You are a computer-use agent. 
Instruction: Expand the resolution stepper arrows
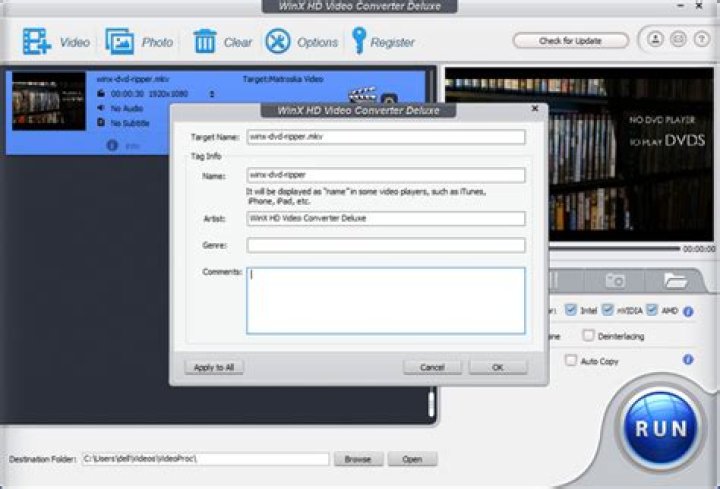tap(211, 94)
